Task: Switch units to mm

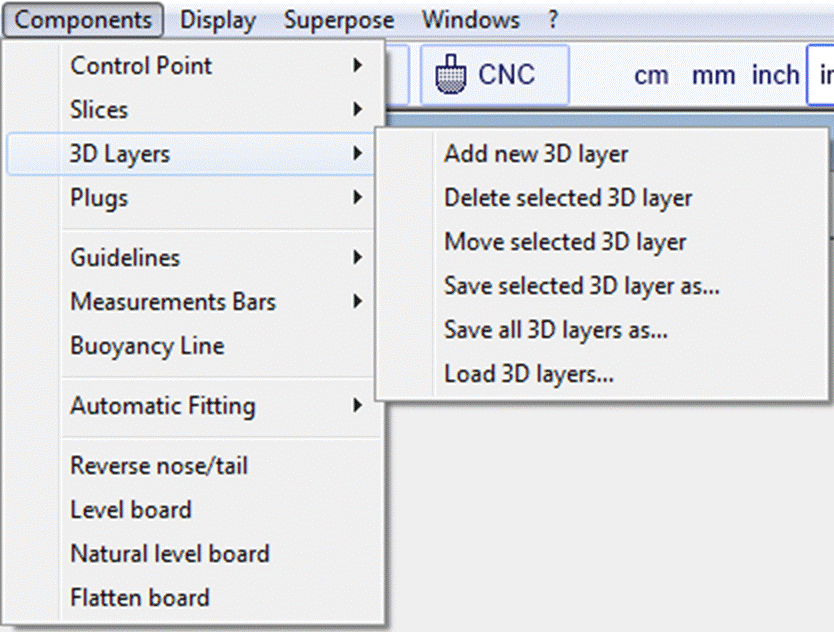Action: [713, 75]
